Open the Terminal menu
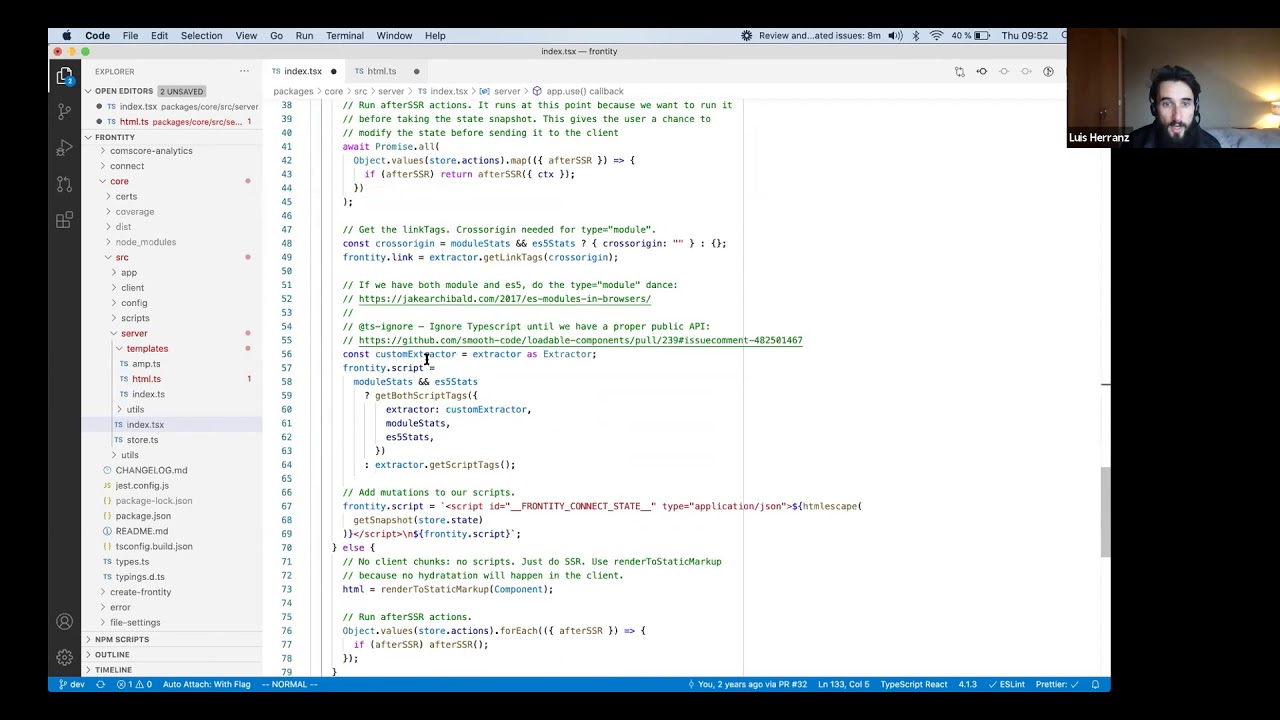This screenshot has height=720, width=1280. [344, 35]
